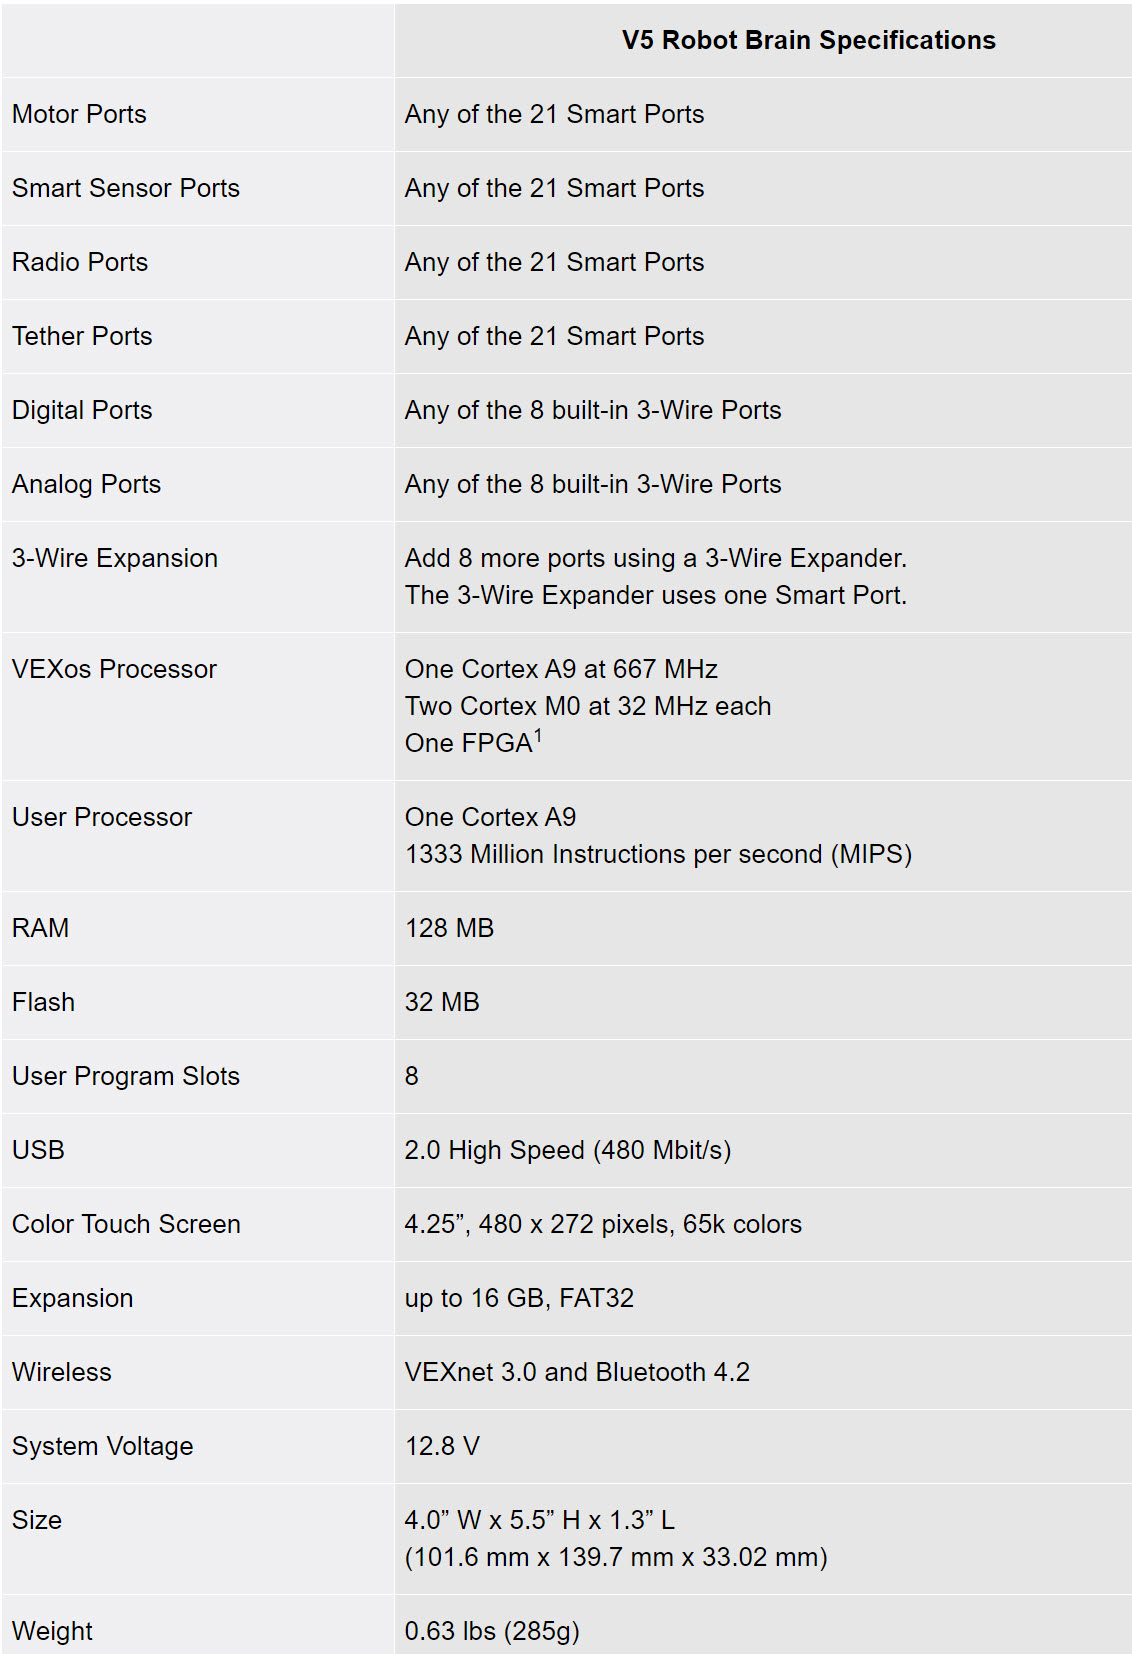
Task: Select the Analog Ports label
Action: pyautogui.click(x=86, y=484)
